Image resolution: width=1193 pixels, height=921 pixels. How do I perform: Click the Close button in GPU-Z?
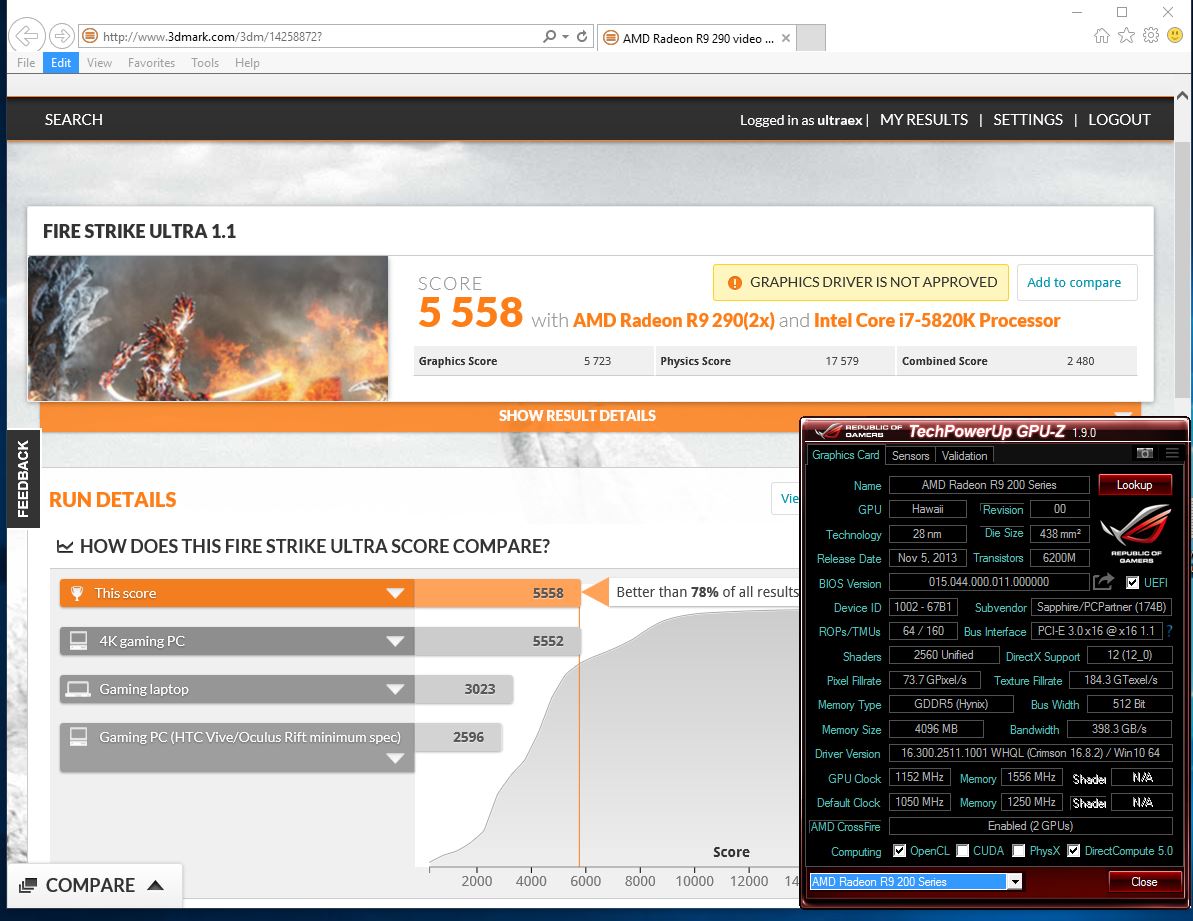(1144, 881)
